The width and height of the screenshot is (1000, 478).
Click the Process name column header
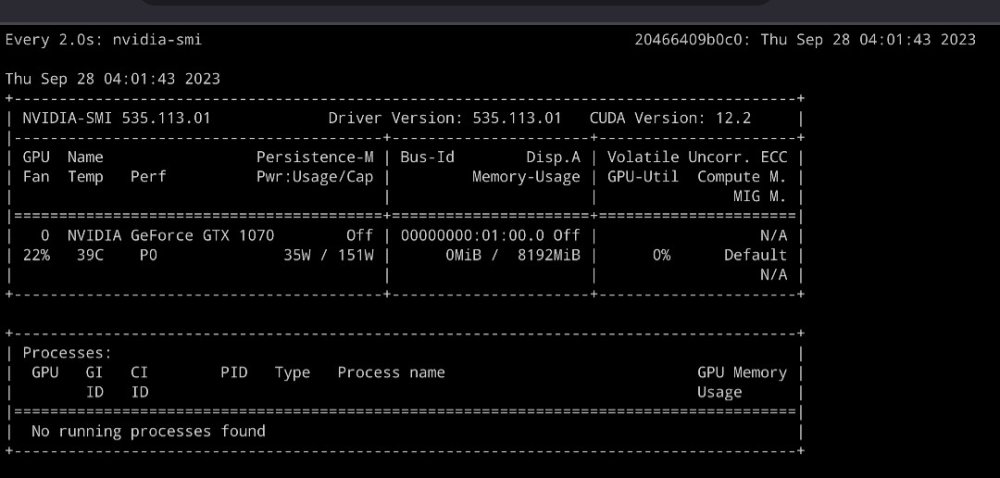(x=391, y=373)
